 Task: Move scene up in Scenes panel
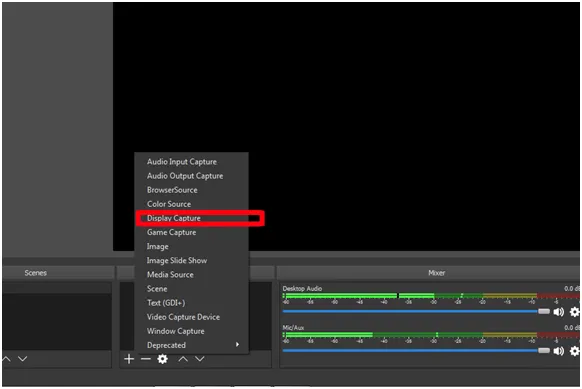6,359
